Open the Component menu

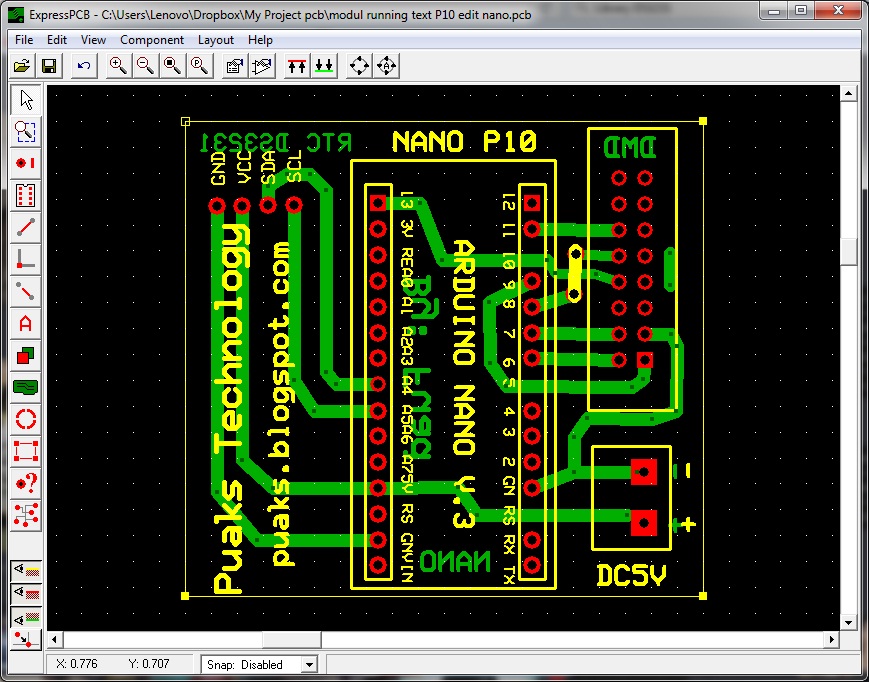click(x=152, y=40)
